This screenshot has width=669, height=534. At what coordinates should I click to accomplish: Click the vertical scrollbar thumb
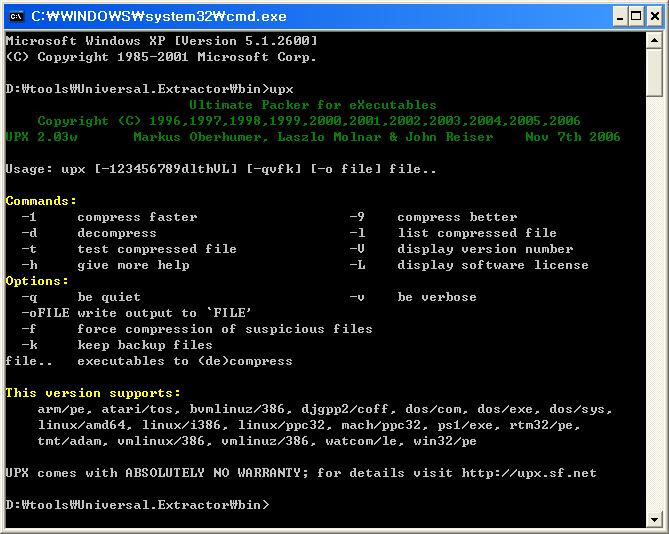(654, 73)
